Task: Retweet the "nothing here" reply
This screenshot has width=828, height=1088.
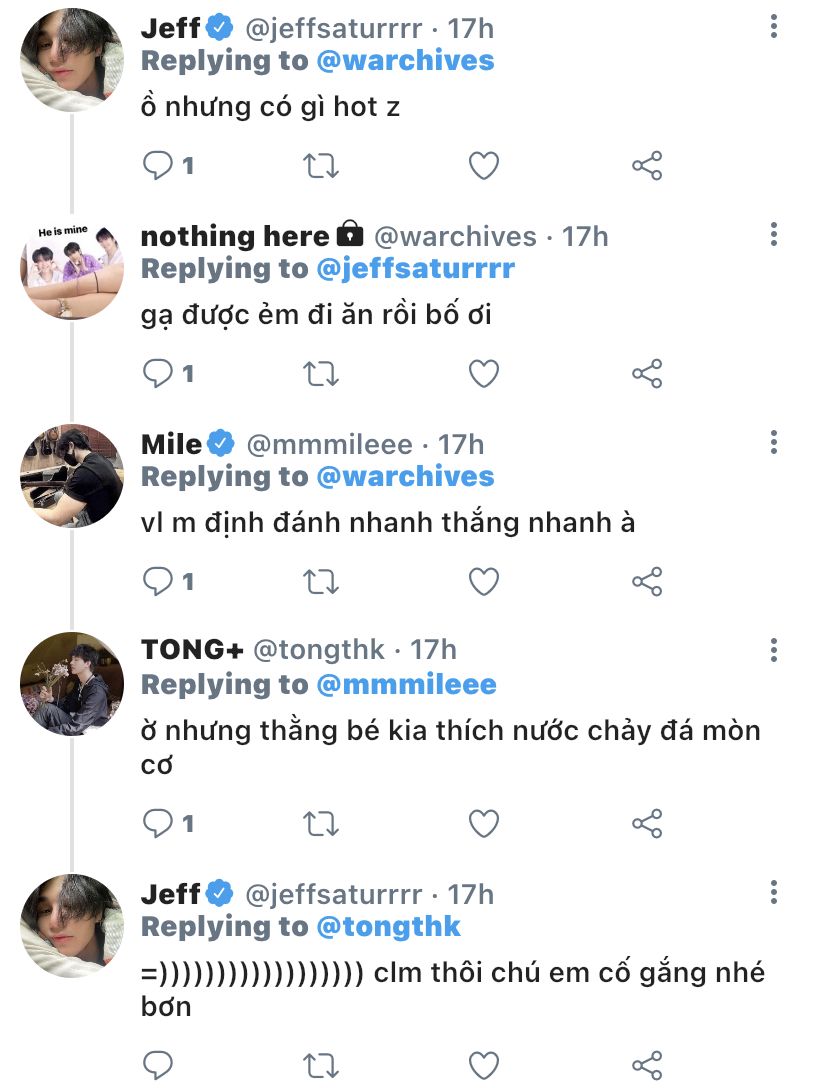Action: pyautogui.click(x=321, y=373)
